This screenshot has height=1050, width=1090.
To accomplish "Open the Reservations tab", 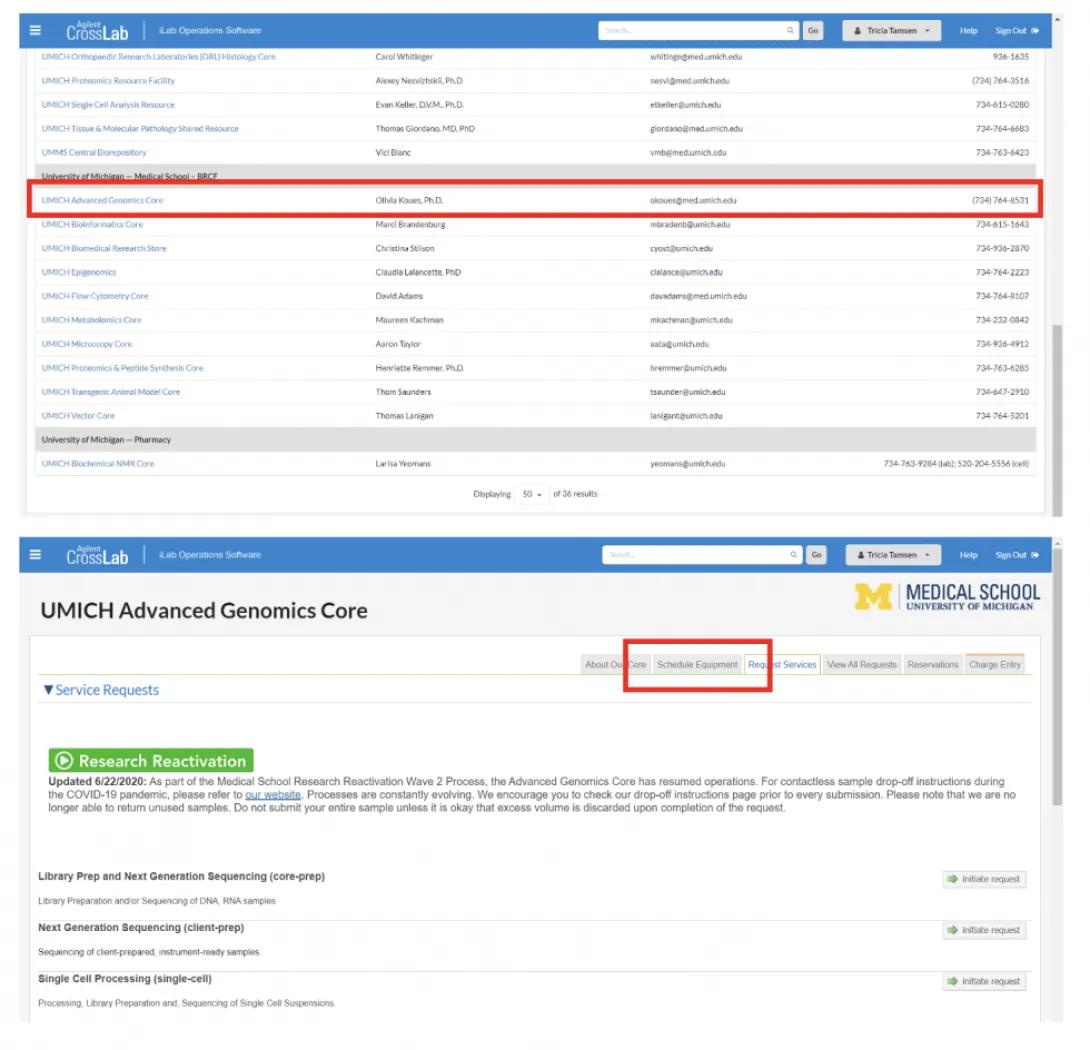I will (932, 665).
